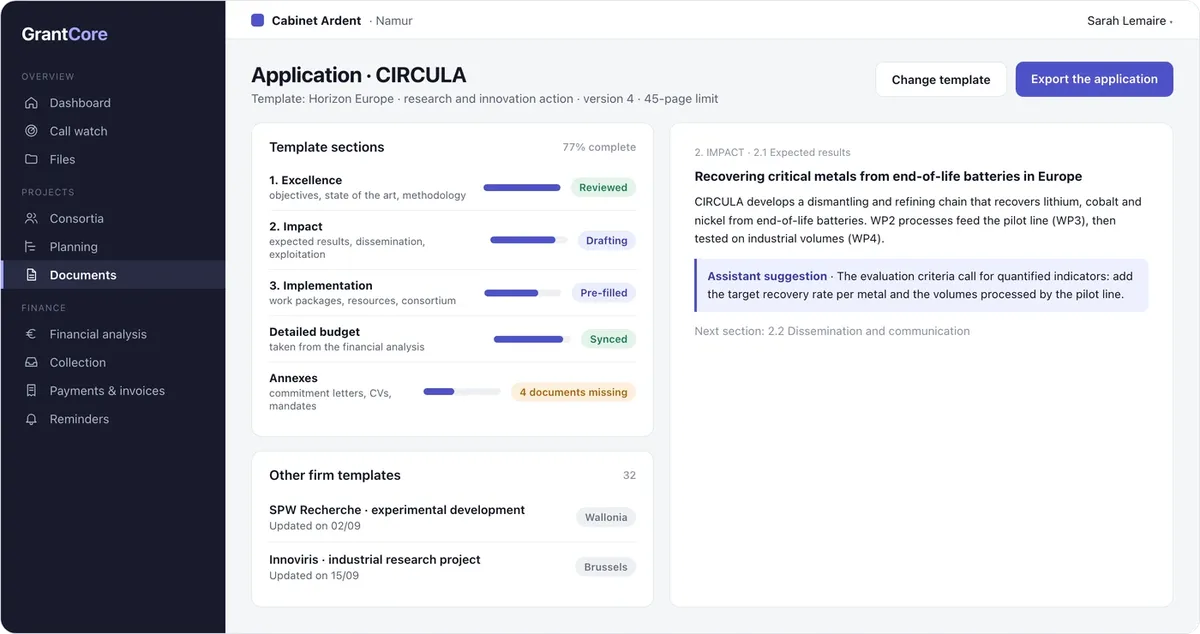Click the Wallonia tag
Image resolution: width=1200 pixels, height=634 pixels.
click(606, 517)
